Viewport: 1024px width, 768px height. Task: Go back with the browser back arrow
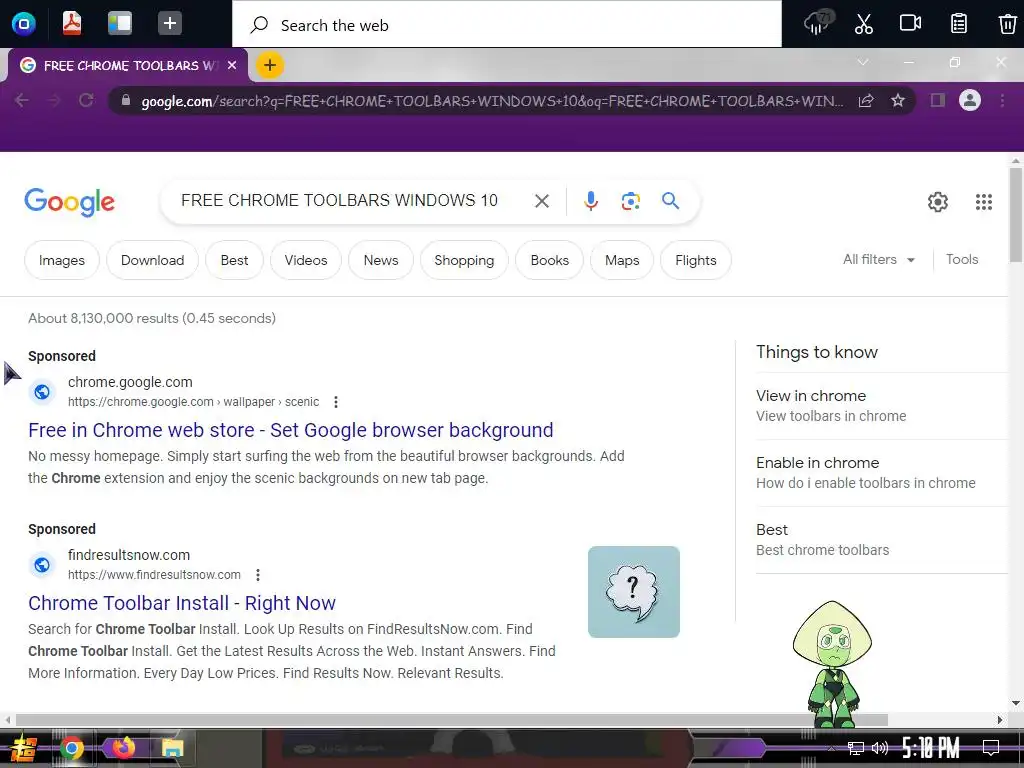pyautogui.click(x=22, y=101)
